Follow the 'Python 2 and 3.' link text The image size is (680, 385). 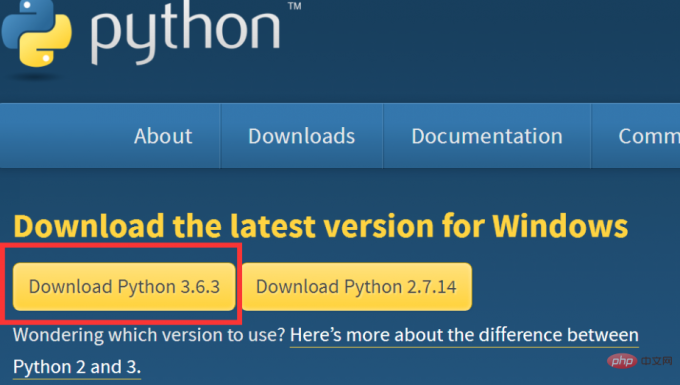[x=77, y=367]
